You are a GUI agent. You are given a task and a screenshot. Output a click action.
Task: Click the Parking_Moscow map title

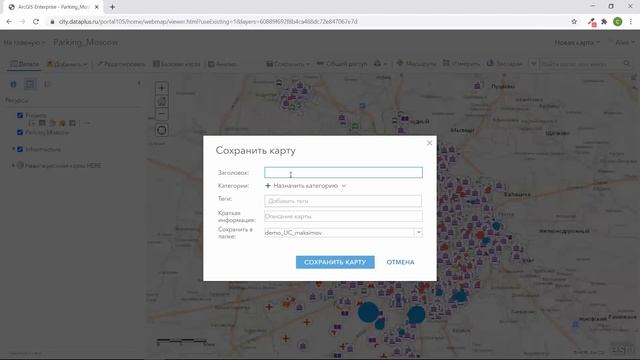pos(85,42)
